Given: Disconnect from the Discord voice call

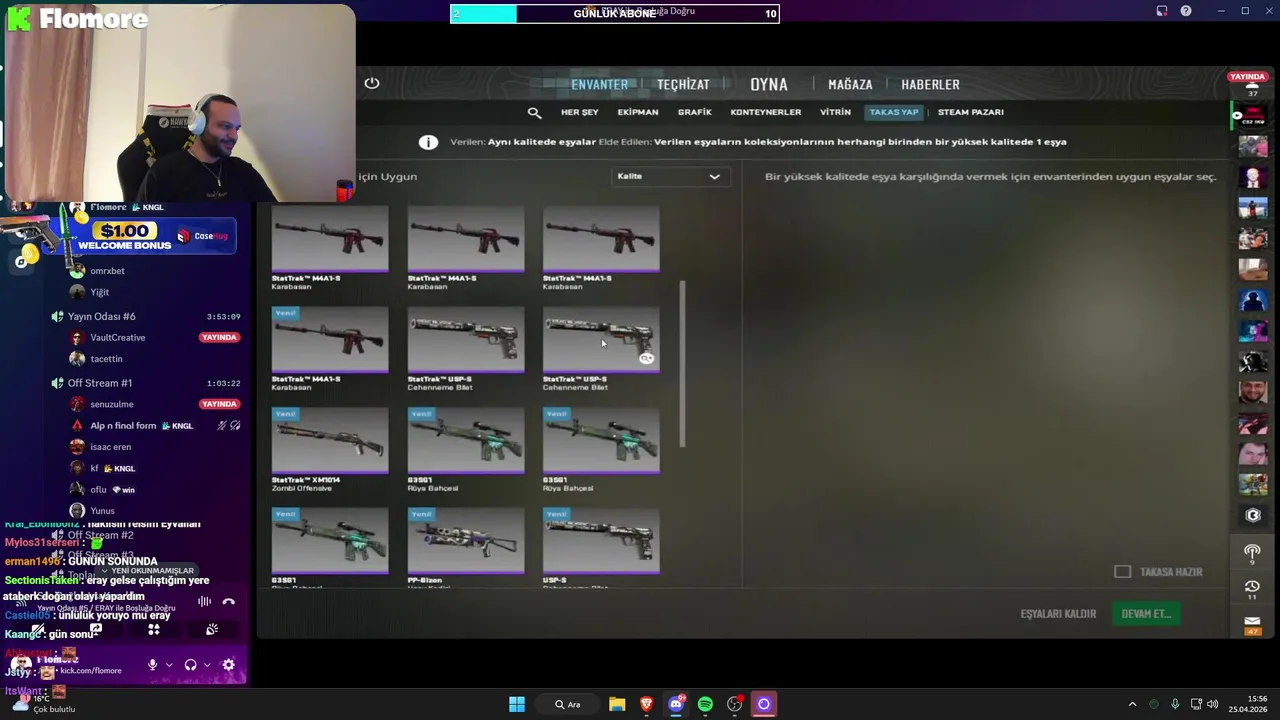Looking at the screenshot, I should click(x=229, y=601).
